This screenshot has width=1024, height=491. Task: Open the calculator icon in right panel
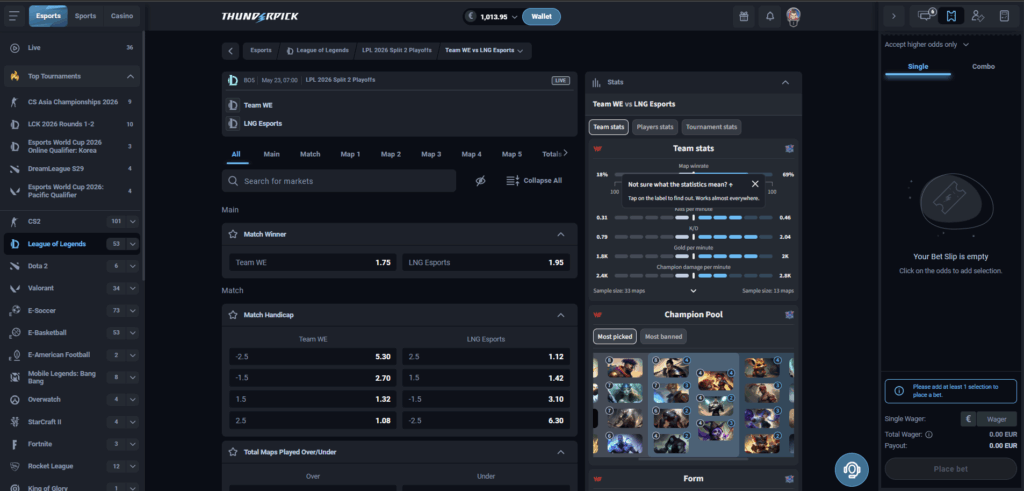[x=1004, y=16]
